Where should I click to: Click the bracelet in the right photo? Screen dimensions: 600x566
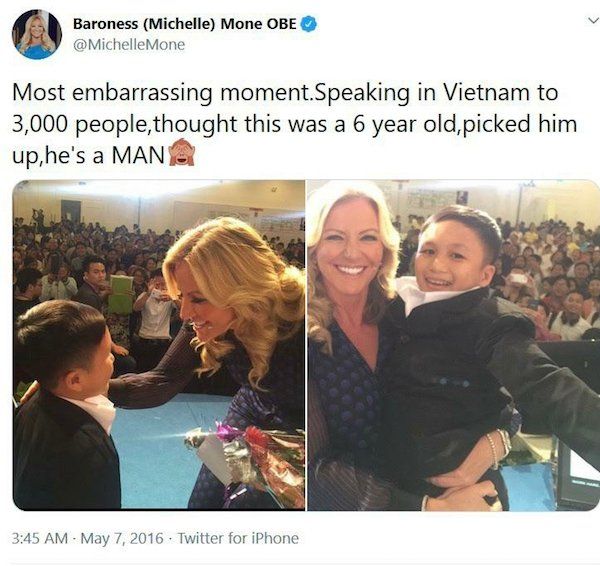(499, 449)
